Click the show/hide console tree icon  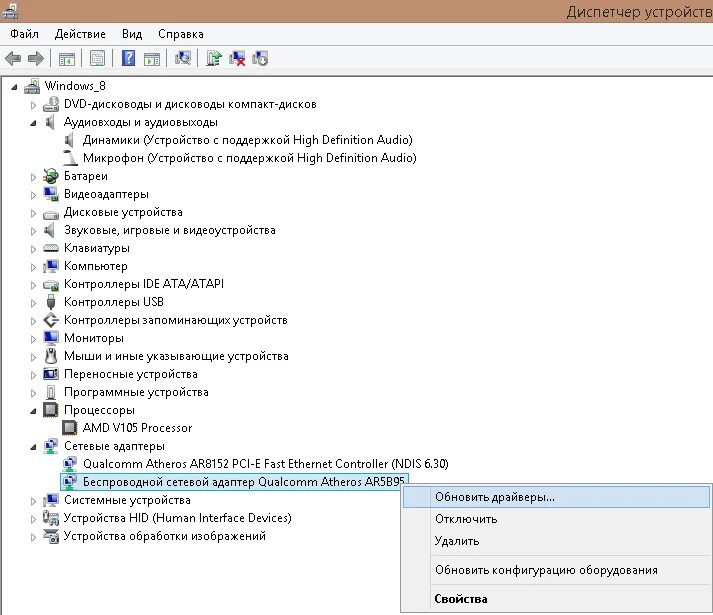click(67, 59)
